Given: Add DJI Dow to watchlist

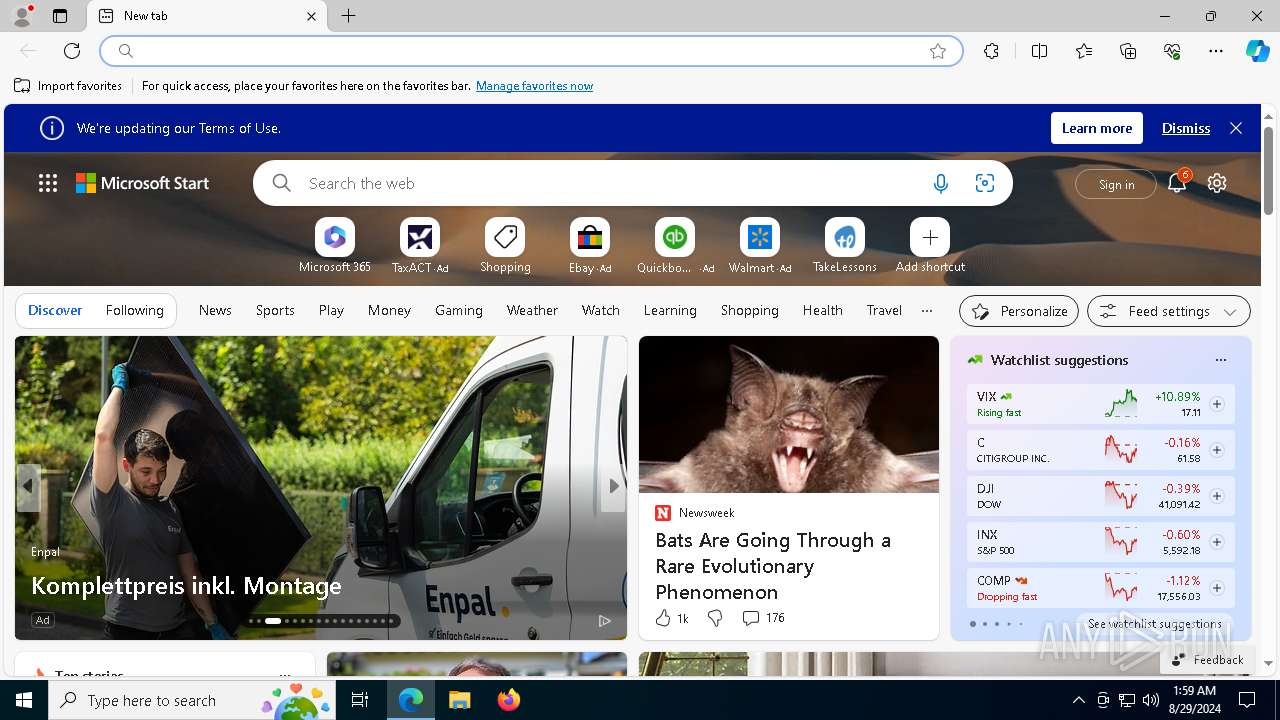Looking at the screenshot, I should coord(1217,496).
